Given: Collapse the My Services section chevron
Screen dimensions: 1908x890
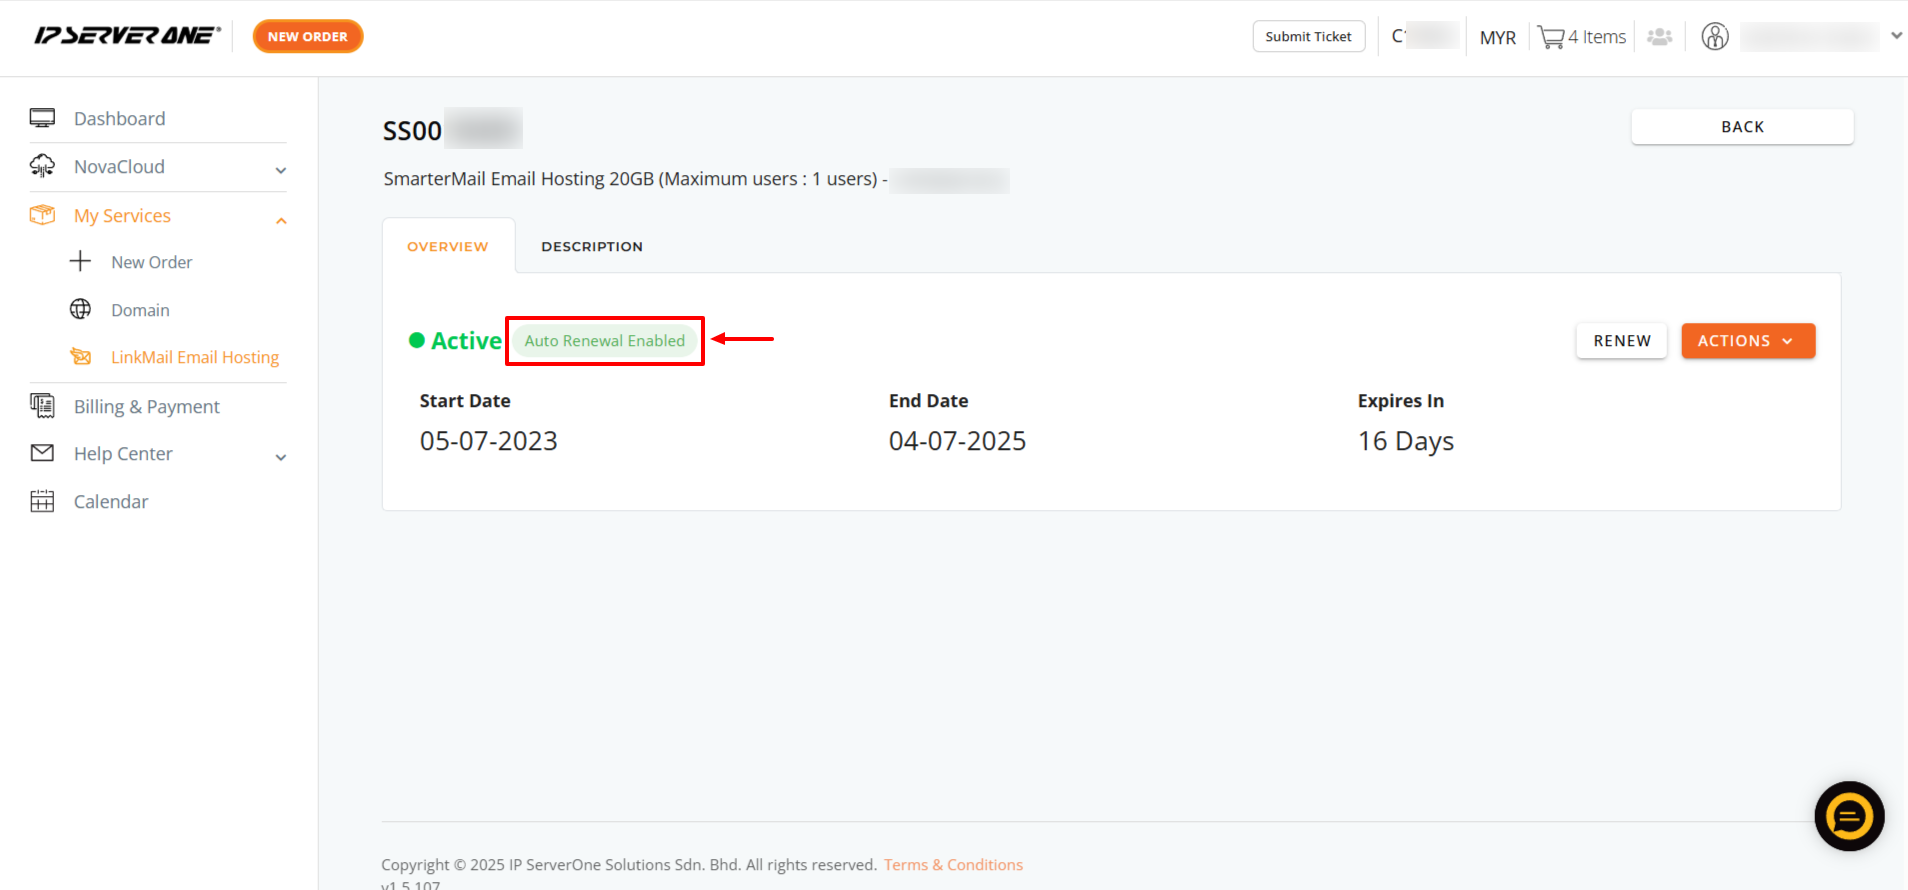Looking at the screenshot, I should pos(281,220).
